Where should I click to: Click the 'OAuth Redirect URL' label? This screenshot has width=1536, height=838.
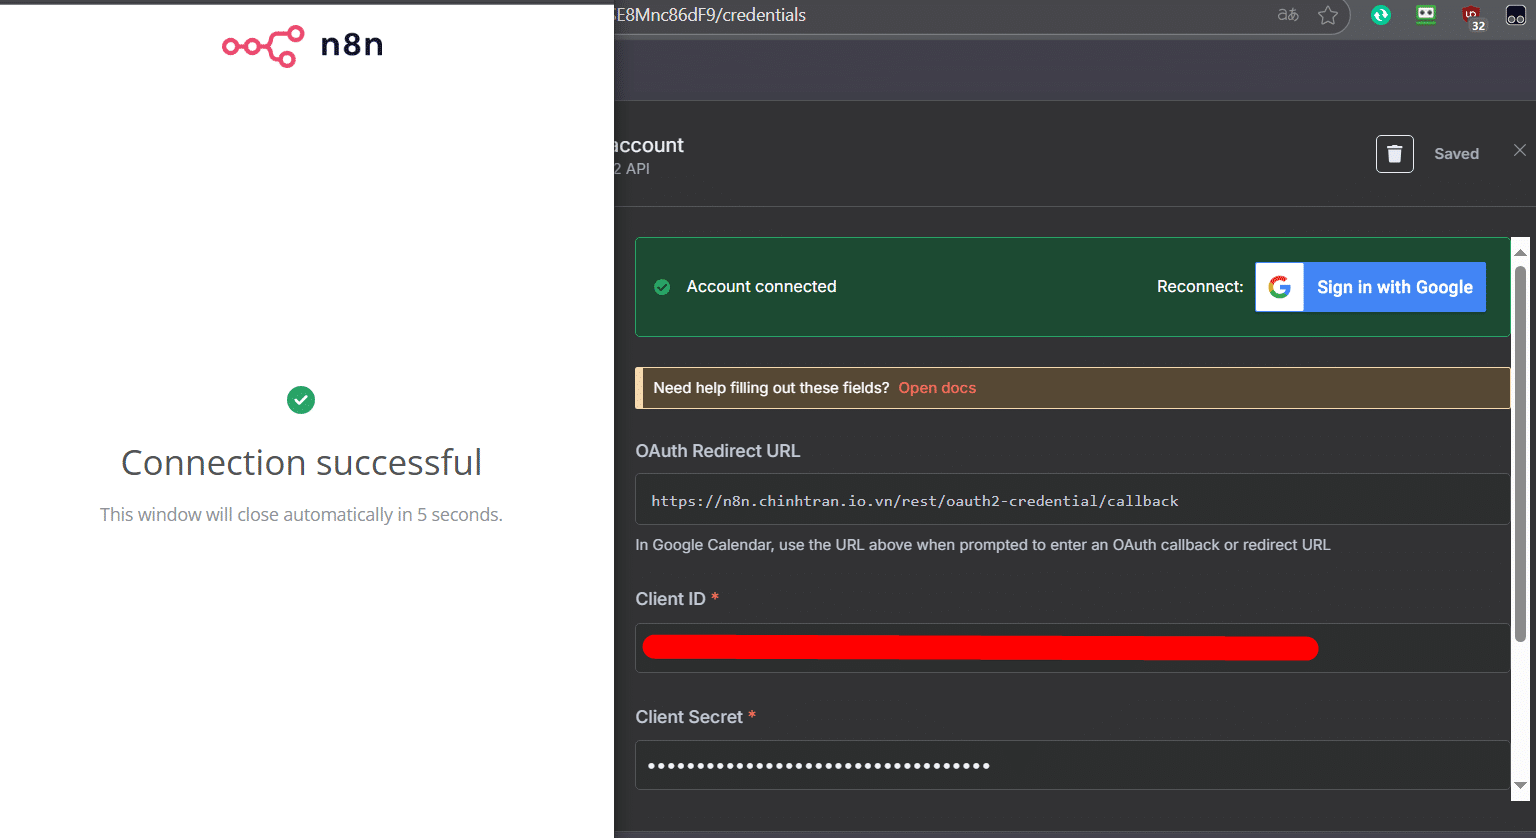[718, 451]
